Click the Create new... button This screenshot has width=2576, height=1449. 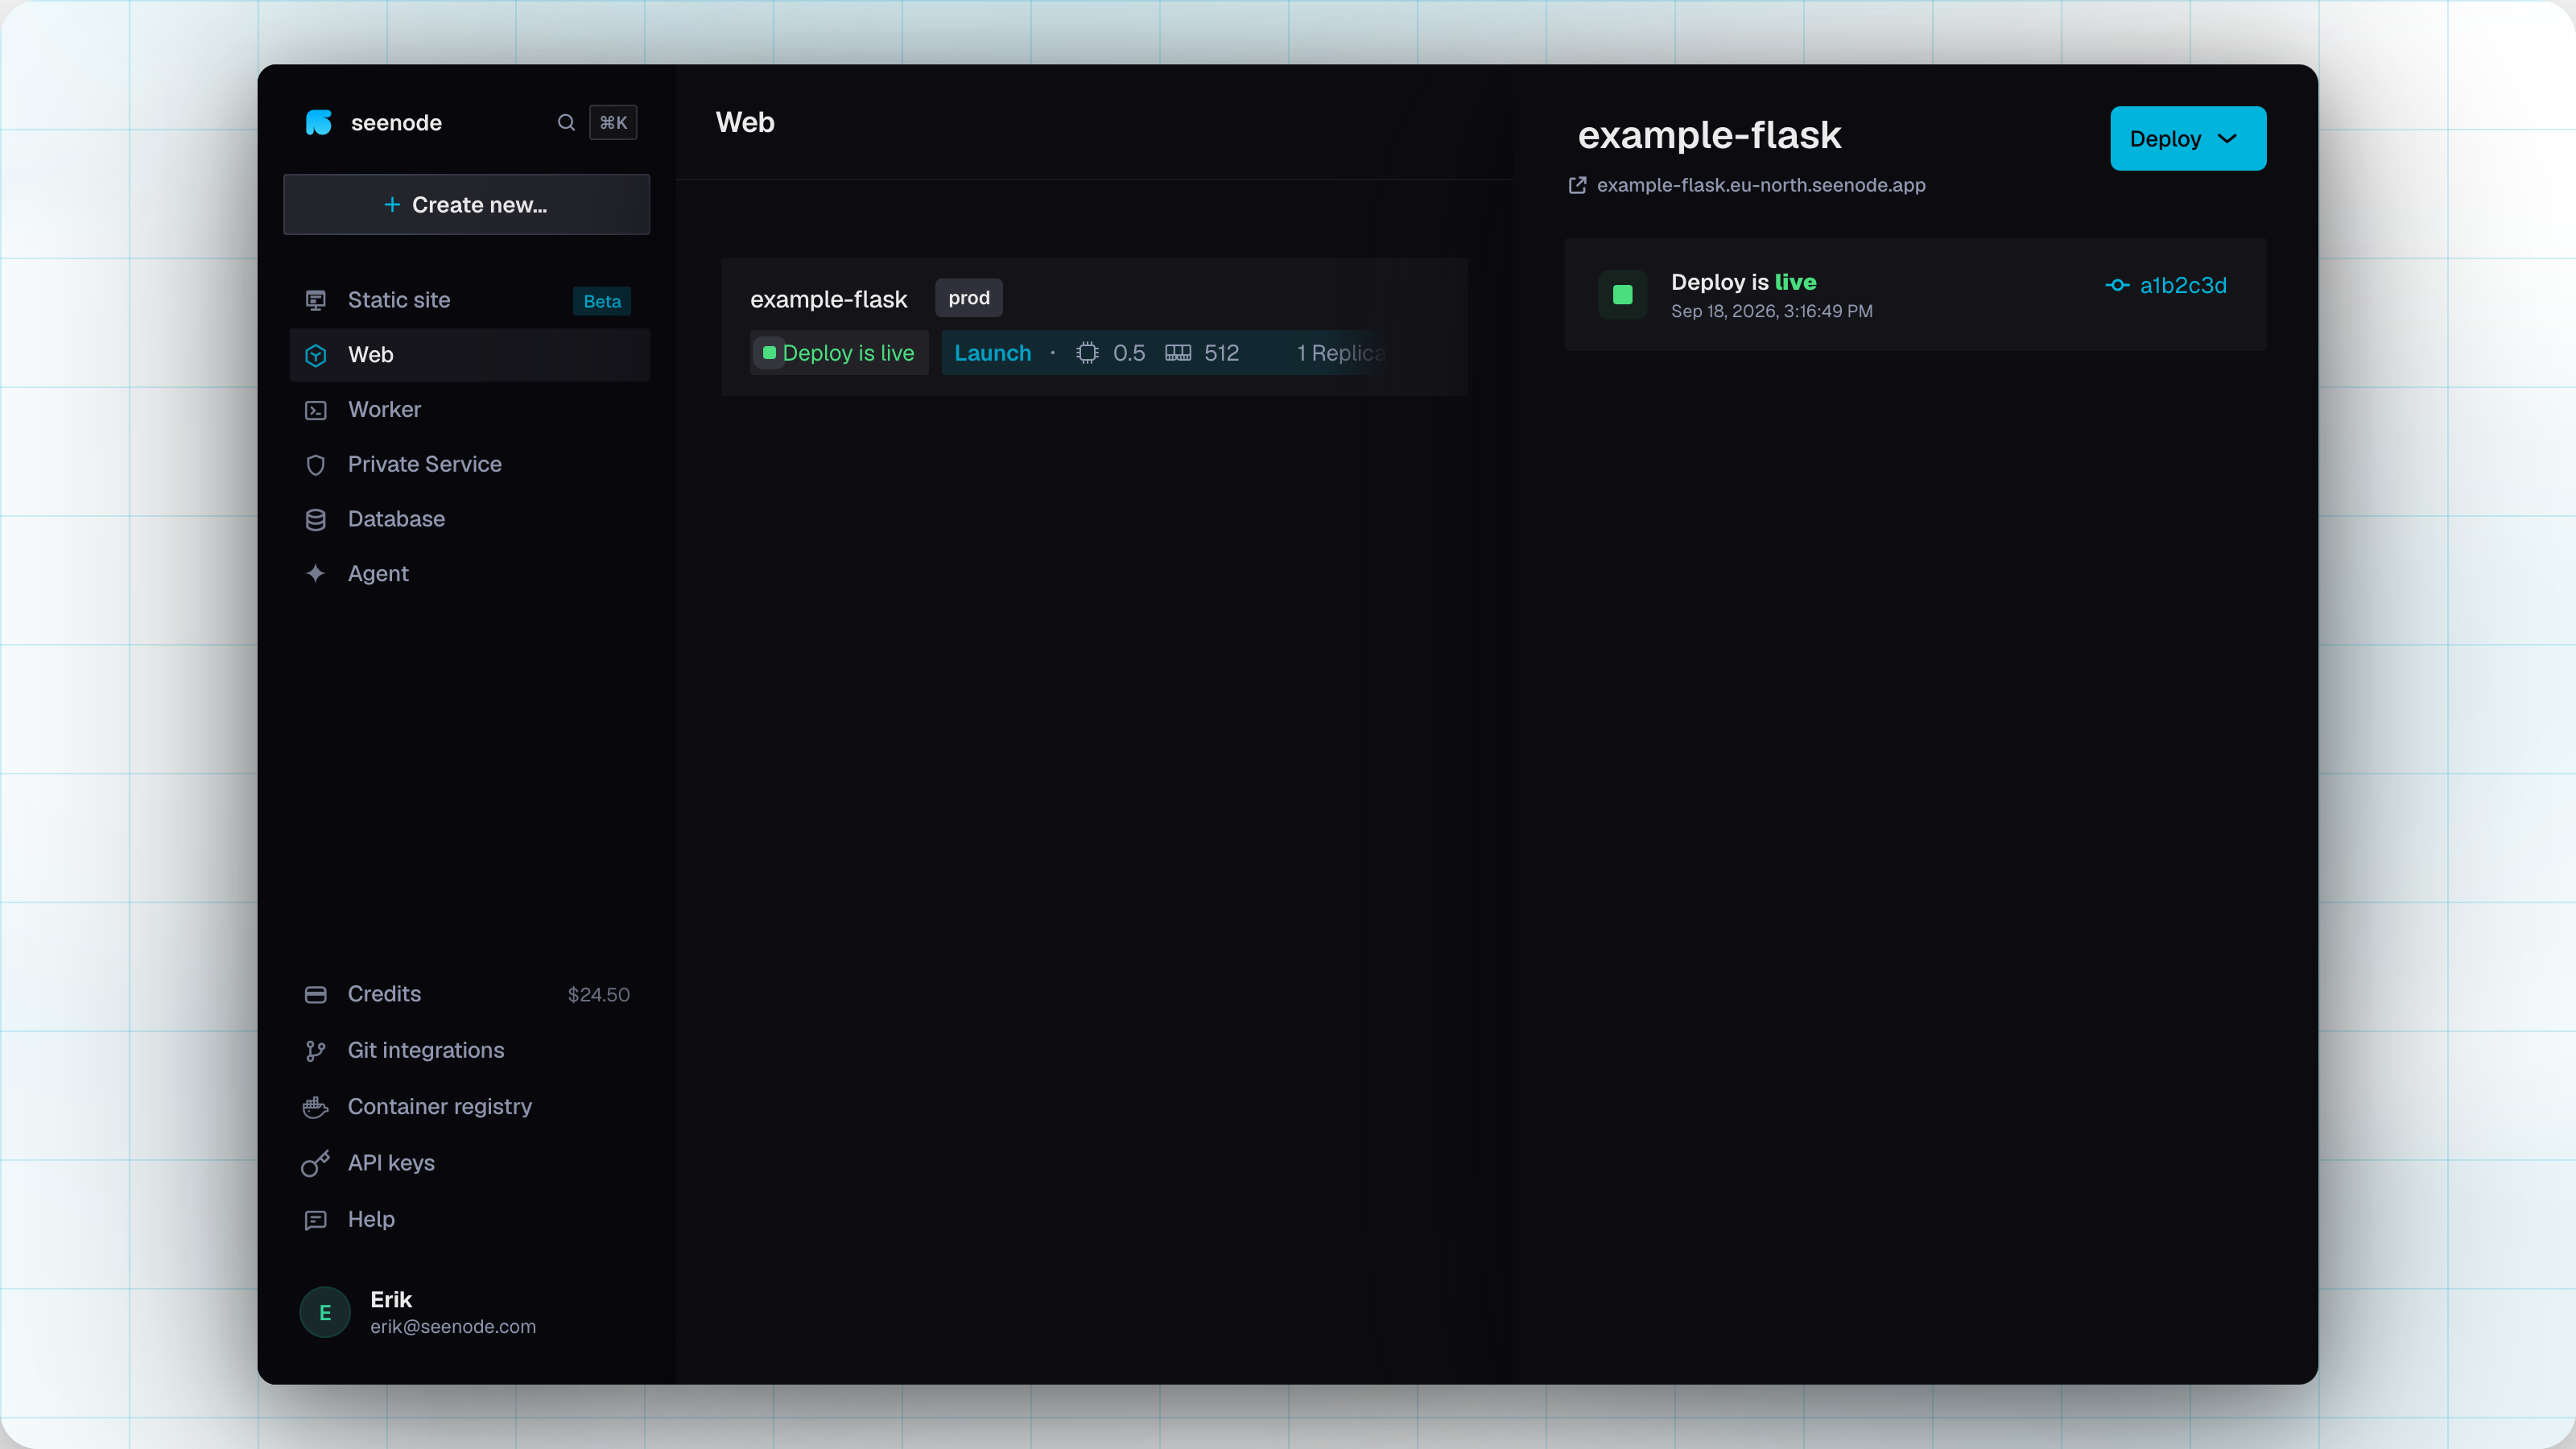pyautogui.click(x=466, y=204)
